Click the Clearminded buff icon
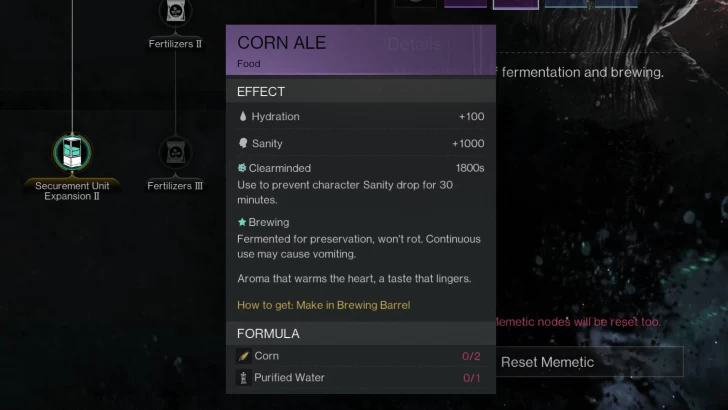Image resolution: width=728 pixels, height=410 pixels. [x=242, y=169]
